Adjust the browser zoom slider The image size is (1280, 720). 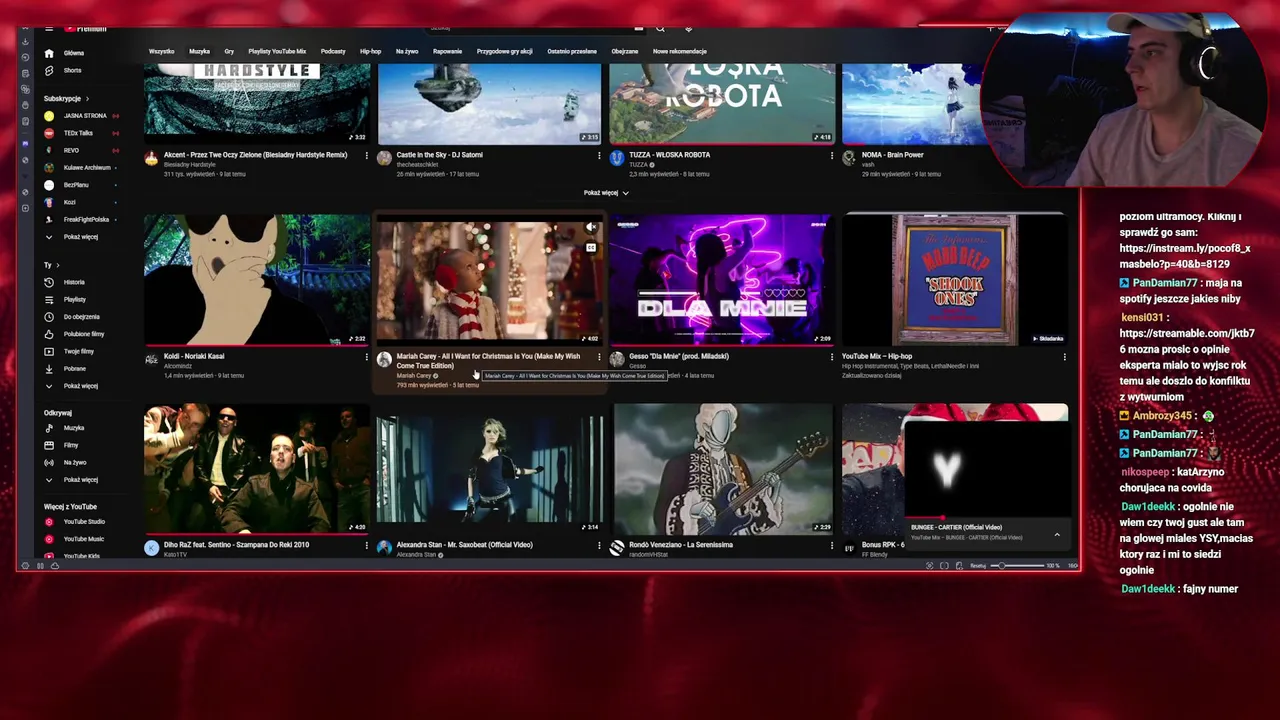click(x=1015, y=566)
